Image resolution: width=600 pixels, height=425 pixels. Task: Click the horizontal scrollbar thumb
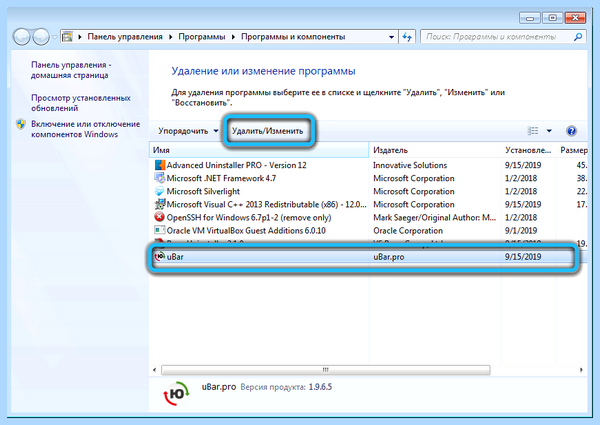(326, 370)
